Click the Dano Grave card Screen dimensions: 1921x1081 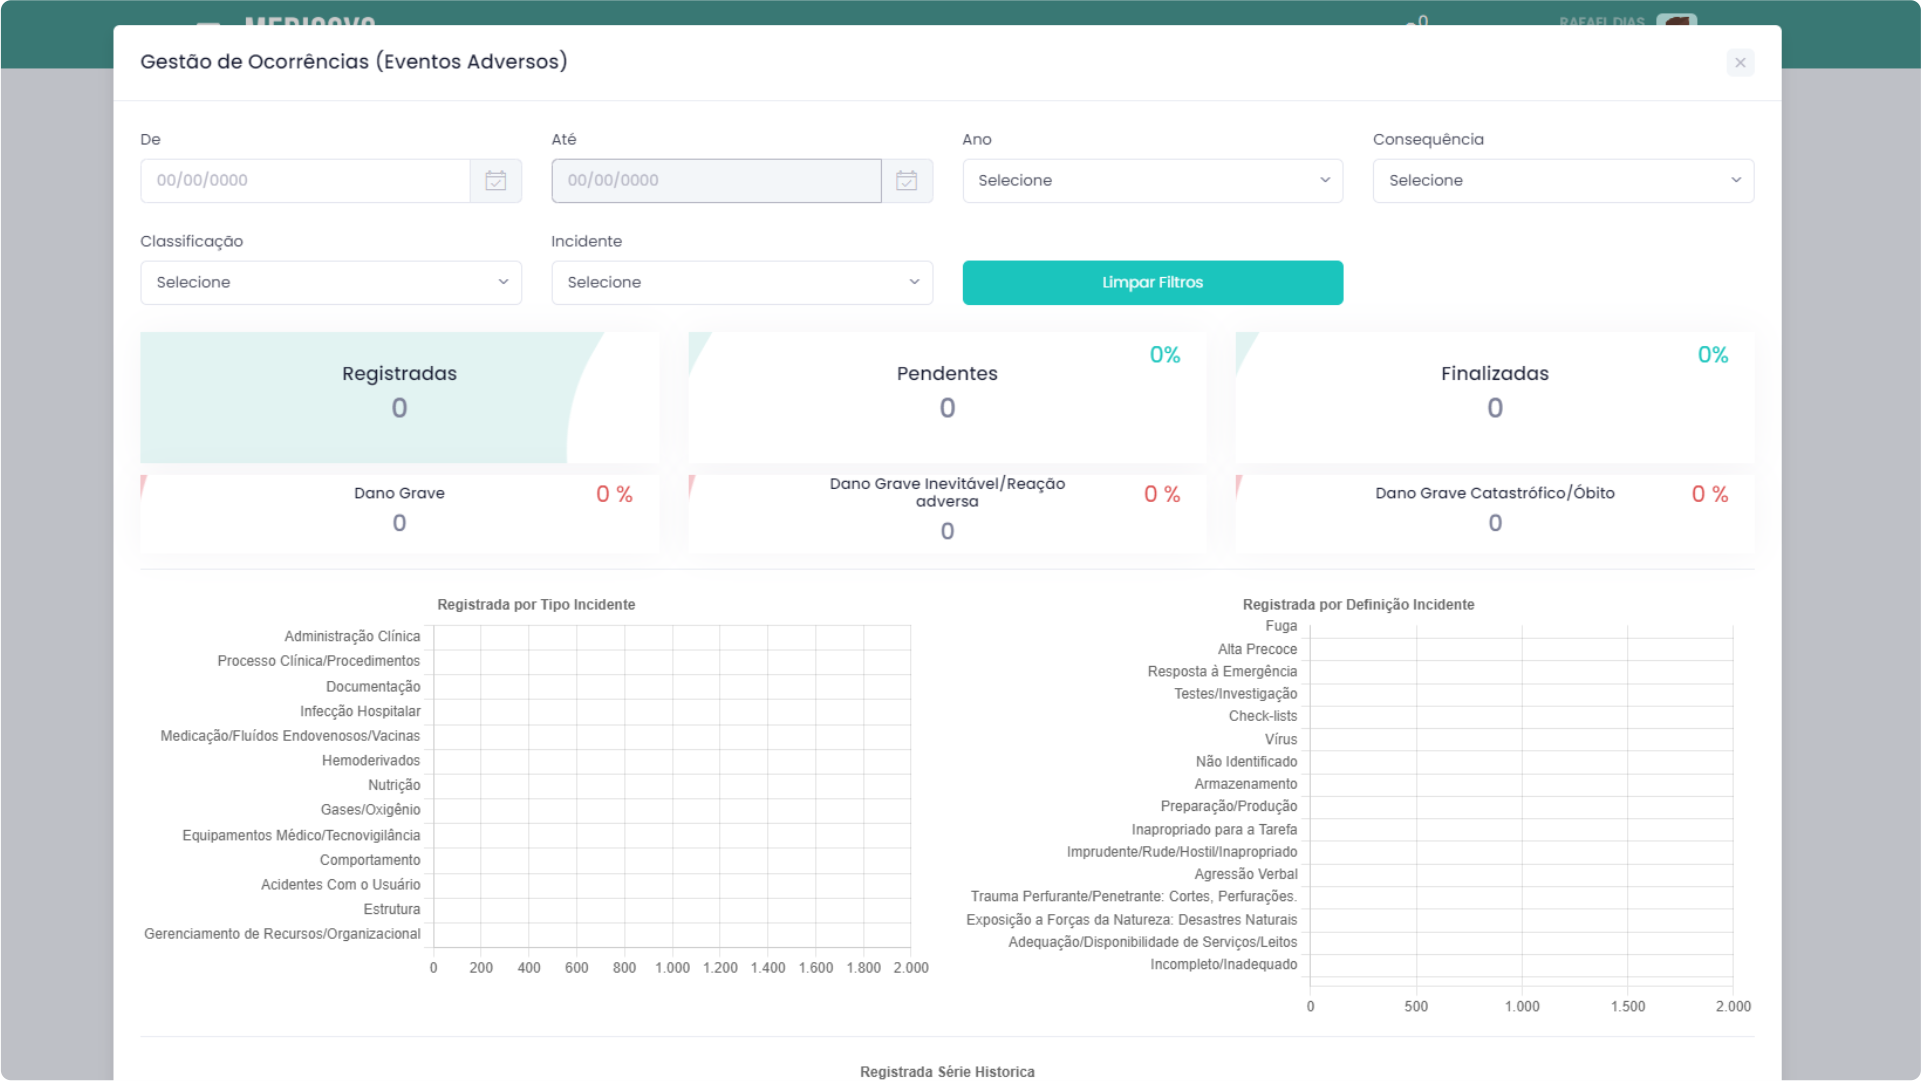coord(399,513)
